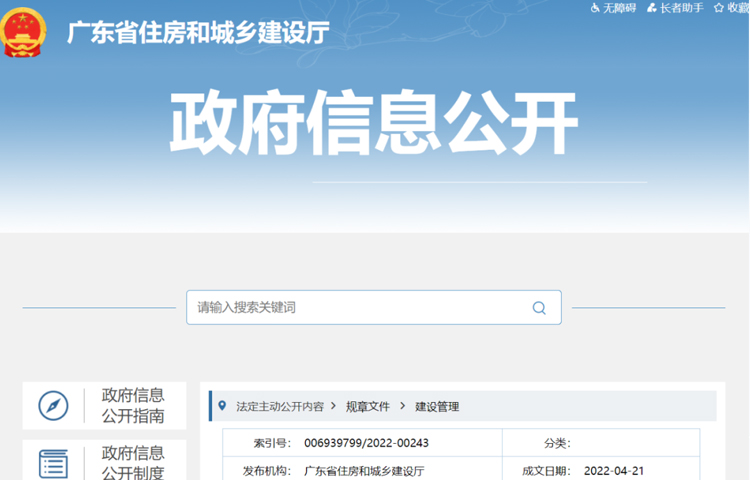Go to 法定主动公开内容 breadcrumb
Image resolution: width=750 pixels, height=480 pixels.
[280, 407]
